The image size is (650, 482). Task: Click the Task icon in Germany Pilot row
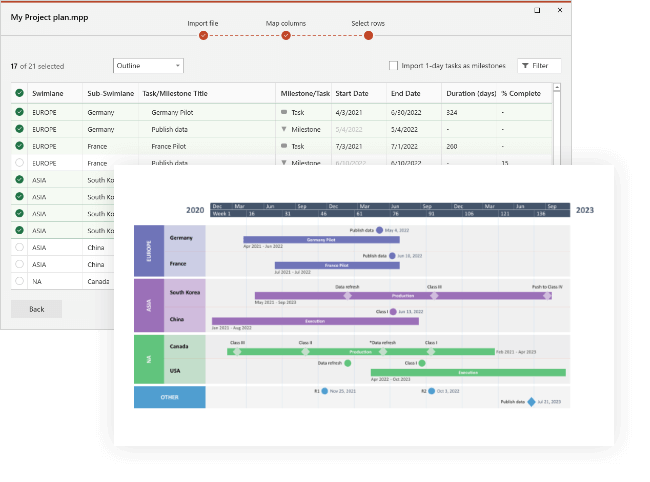285,113
